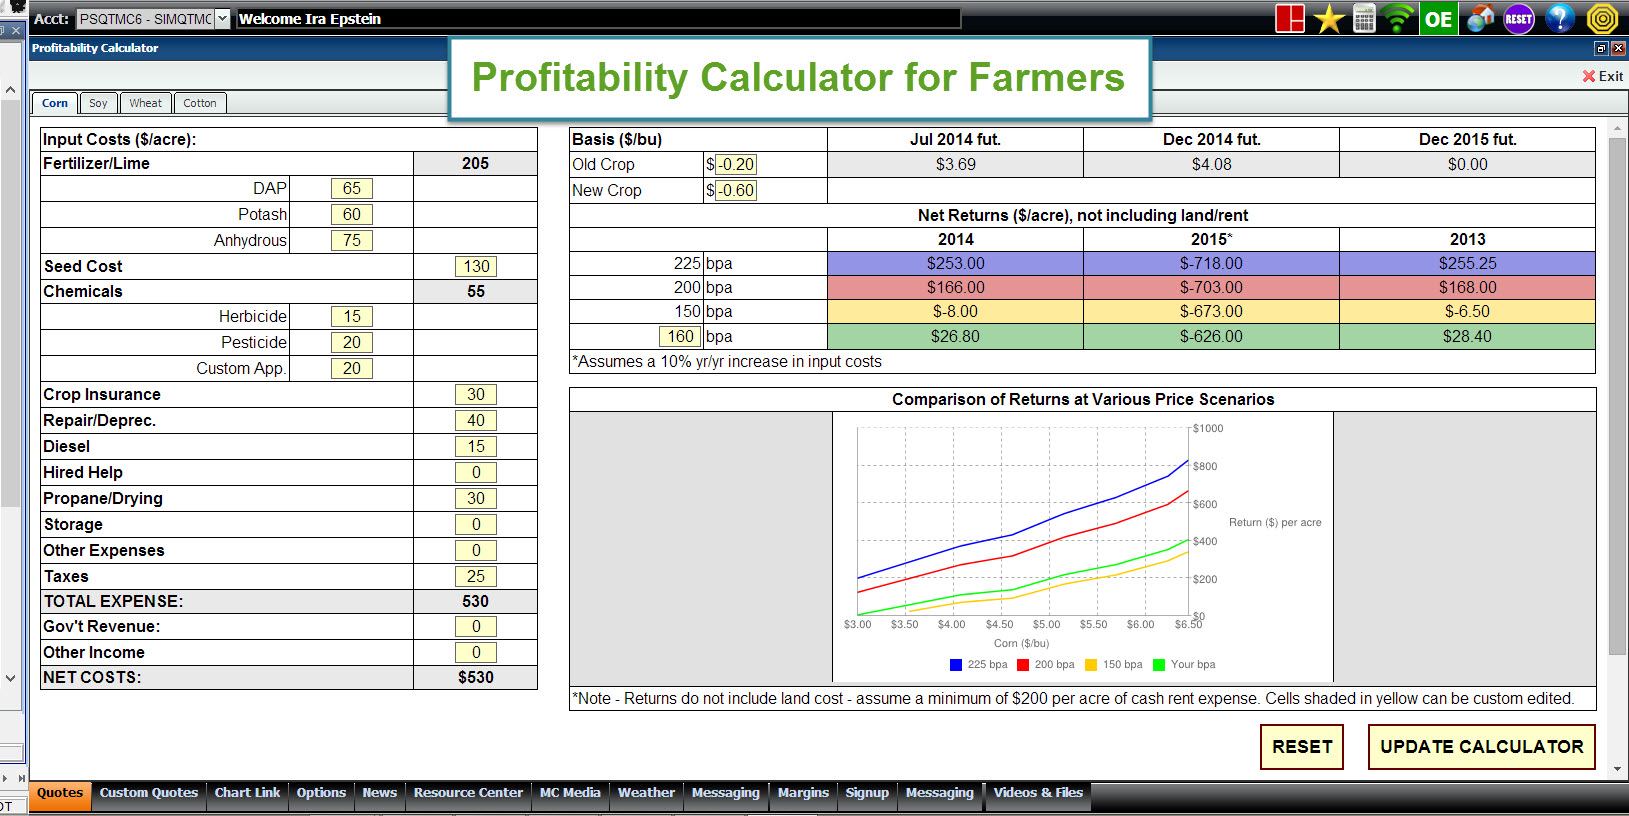The width and height of the screenshot is (1629, 816).
Task: Click the TOTAL EXPENSE value 530
Action: (475, 601)
